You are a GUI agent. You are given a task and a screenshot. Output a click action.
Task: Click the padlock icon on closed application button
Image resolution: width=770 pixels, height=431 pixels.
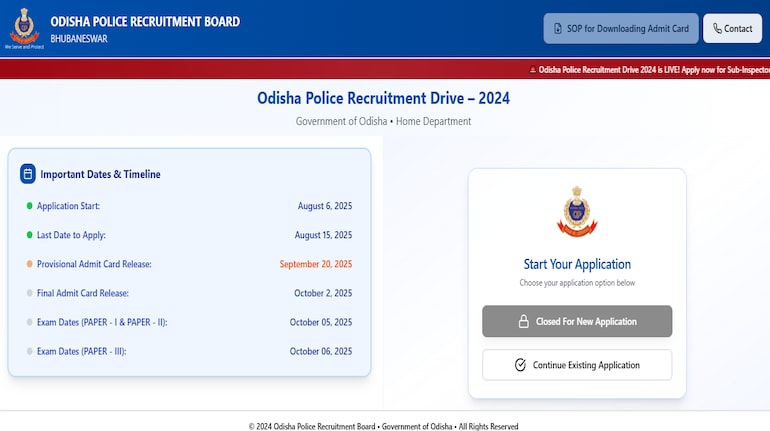click(x=523, y=321)
